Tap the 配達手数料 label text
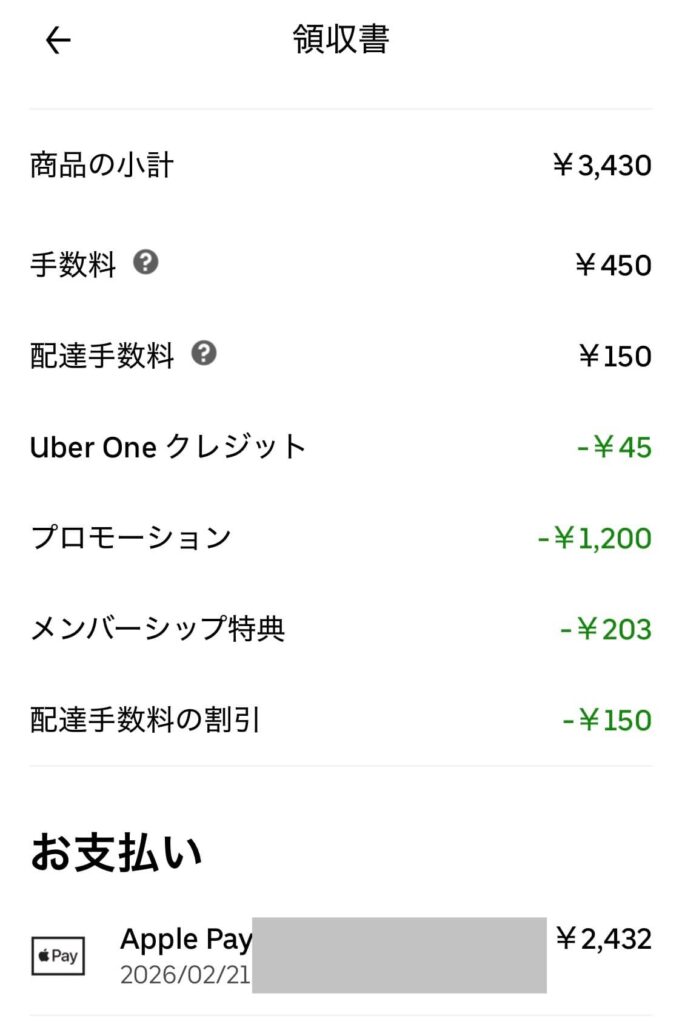The height and width of the screenshot is (1024, 682). pyautogui.click(x=102, y=356)
